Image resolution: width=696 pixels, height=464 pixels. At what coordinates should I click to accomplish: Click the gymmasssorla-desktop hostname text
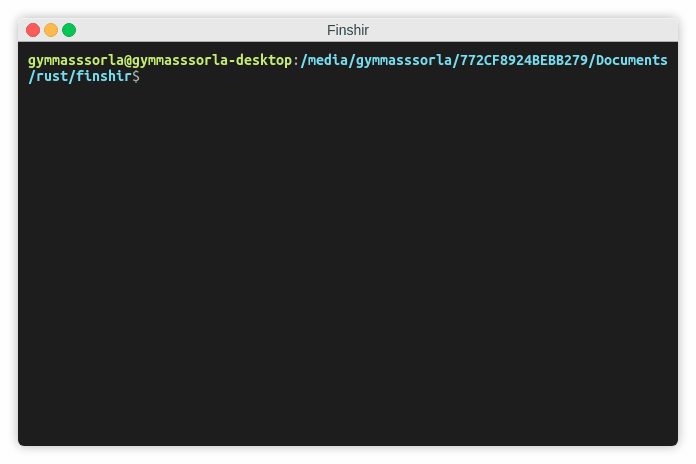point(212,60)
